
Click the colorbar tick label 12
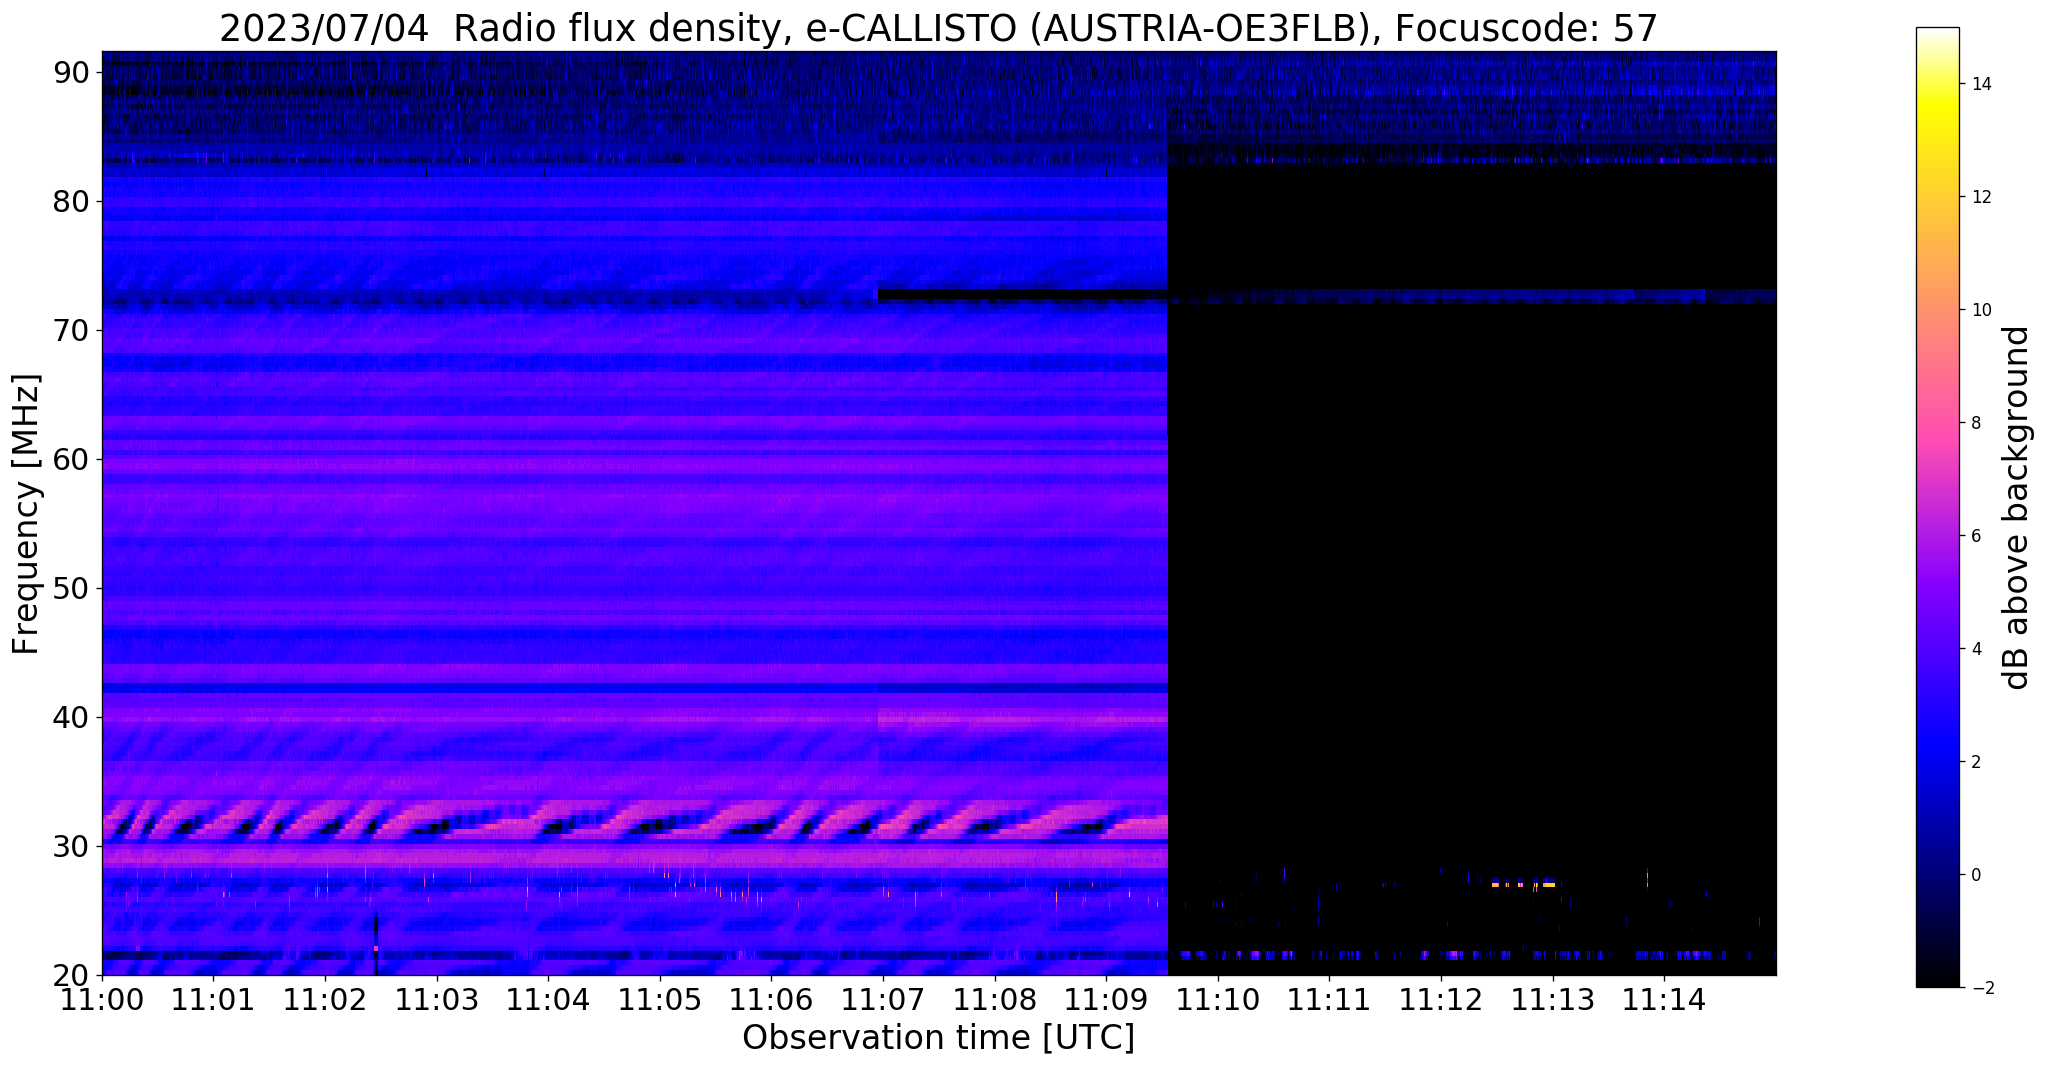(x=1980, y=197)
